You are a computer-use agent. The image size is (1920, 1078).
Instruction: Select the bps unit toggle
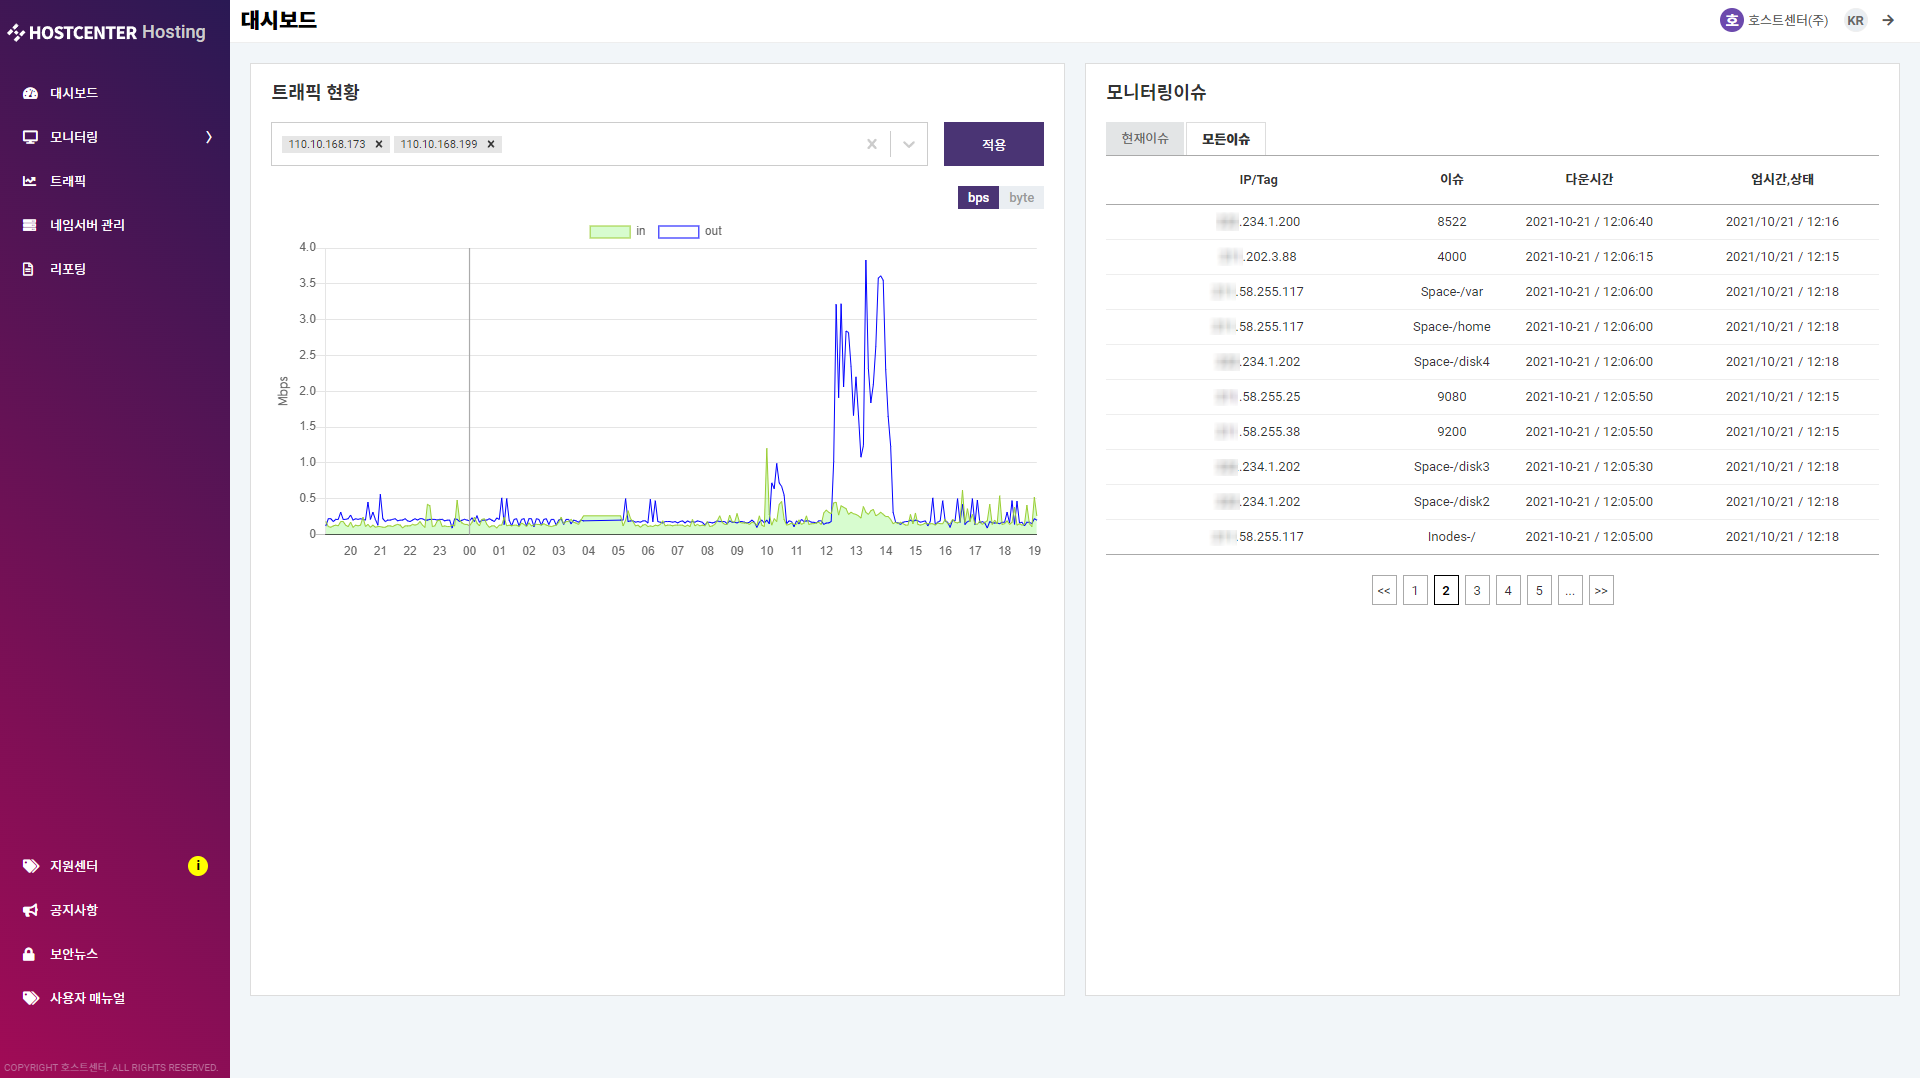(x=978, y=198)
